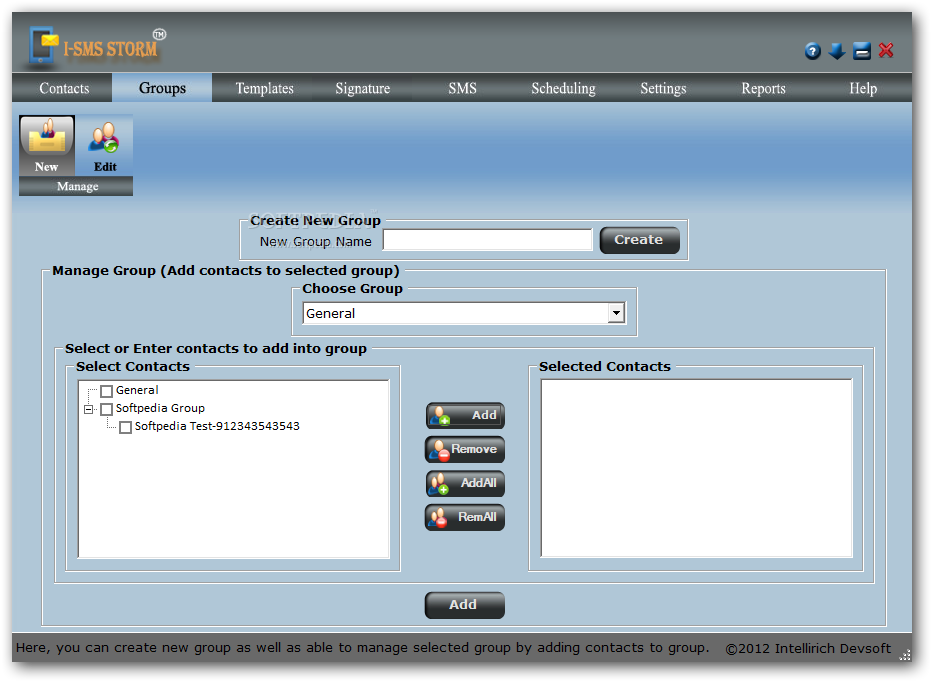Click the New group icon

click(x=47, y=145)
